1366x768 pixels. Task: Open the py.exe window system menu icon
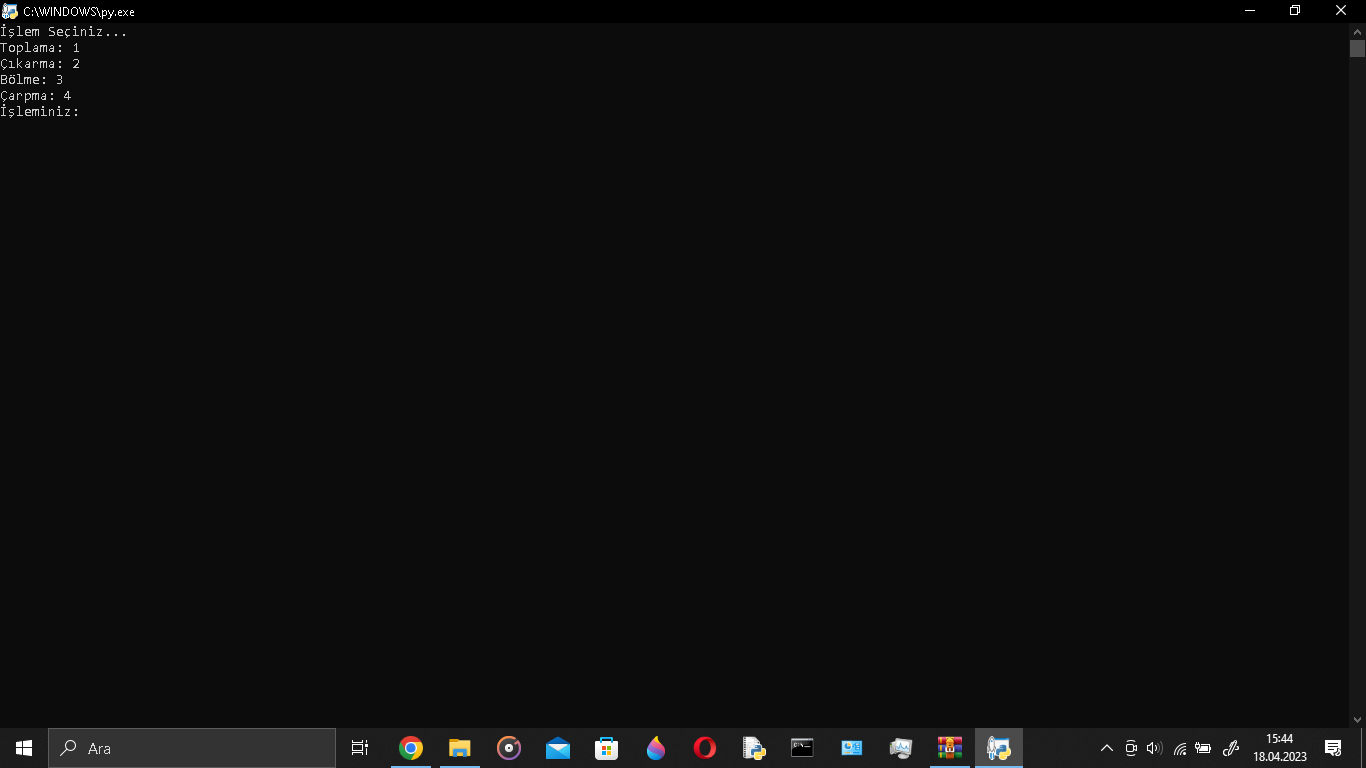(10, 11)
